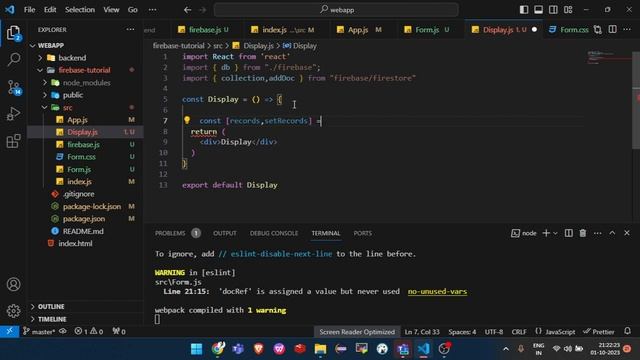Click the webapp command center search box

click(x=336, y=10)
